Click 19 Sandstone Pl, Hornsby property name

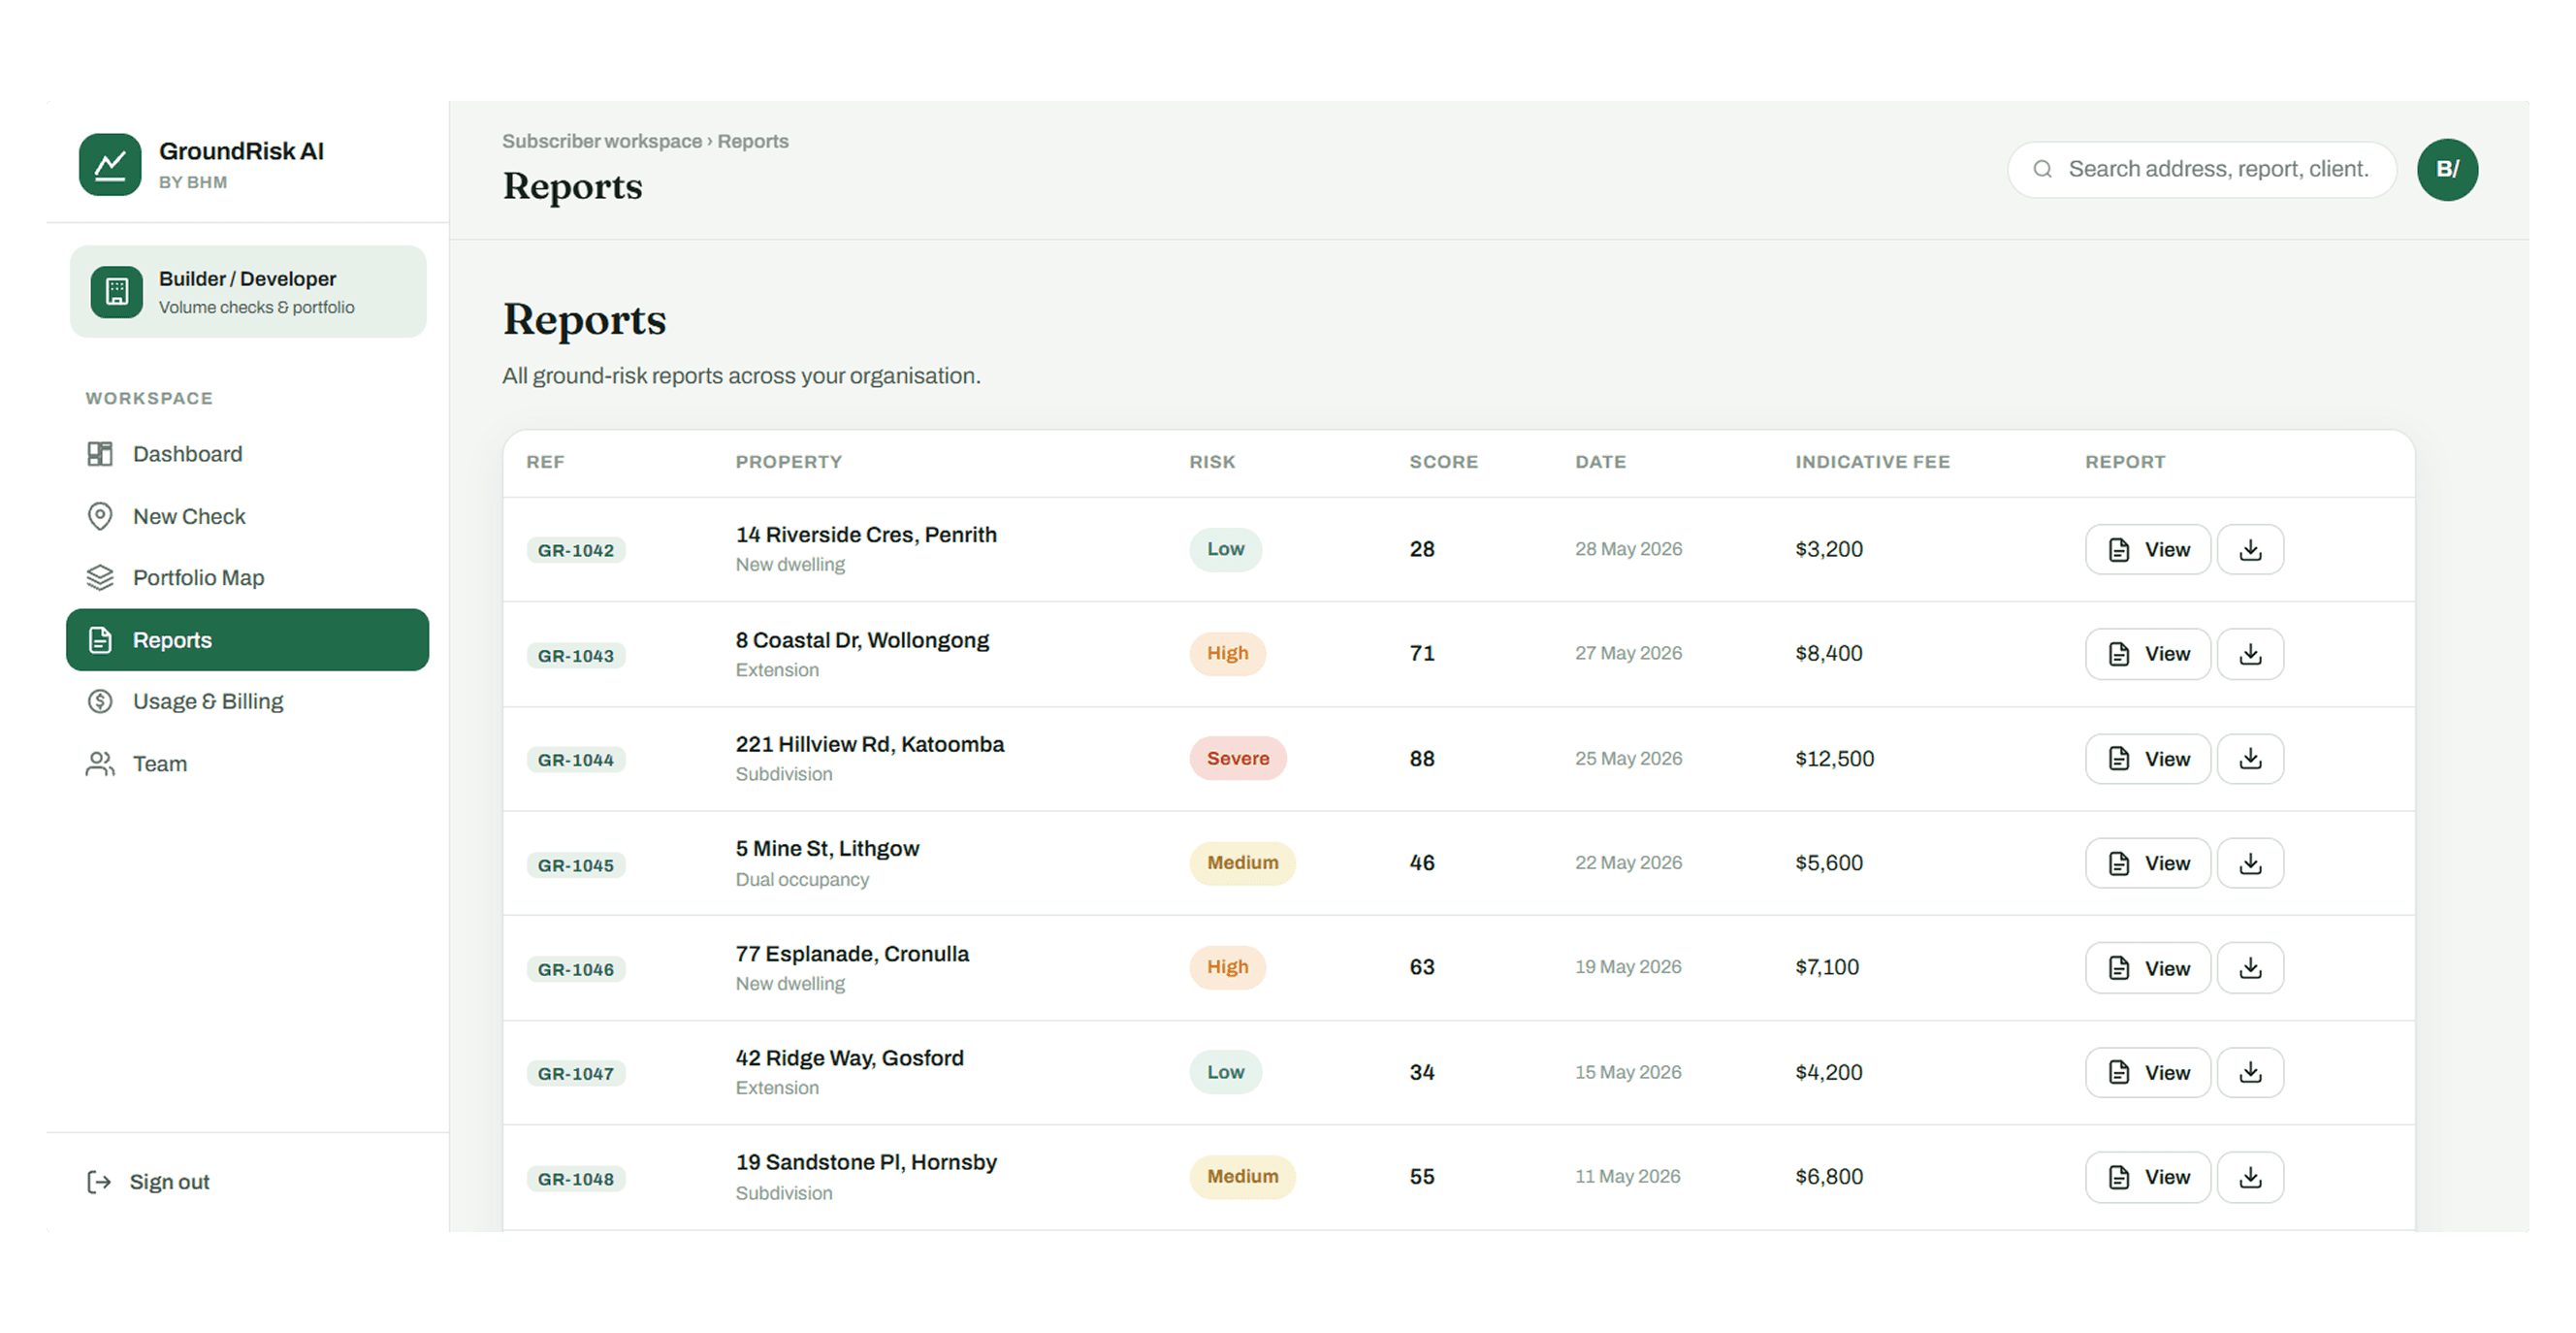coord(866,1162)
